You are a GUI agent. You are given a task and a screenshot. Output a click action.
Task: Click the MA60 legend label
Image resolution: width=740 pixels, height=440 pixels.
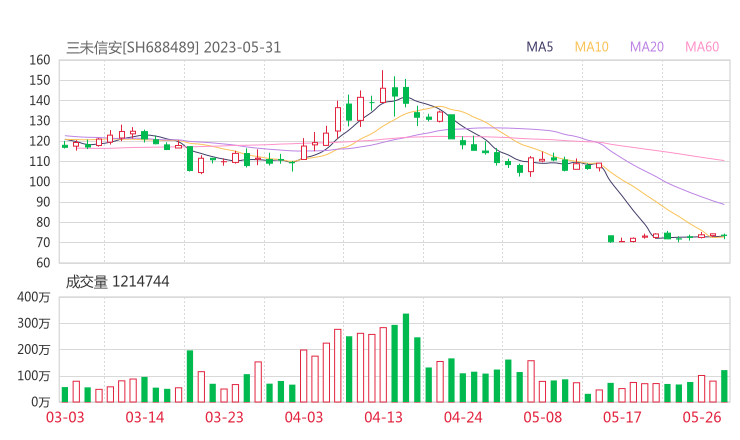(702, 47)
